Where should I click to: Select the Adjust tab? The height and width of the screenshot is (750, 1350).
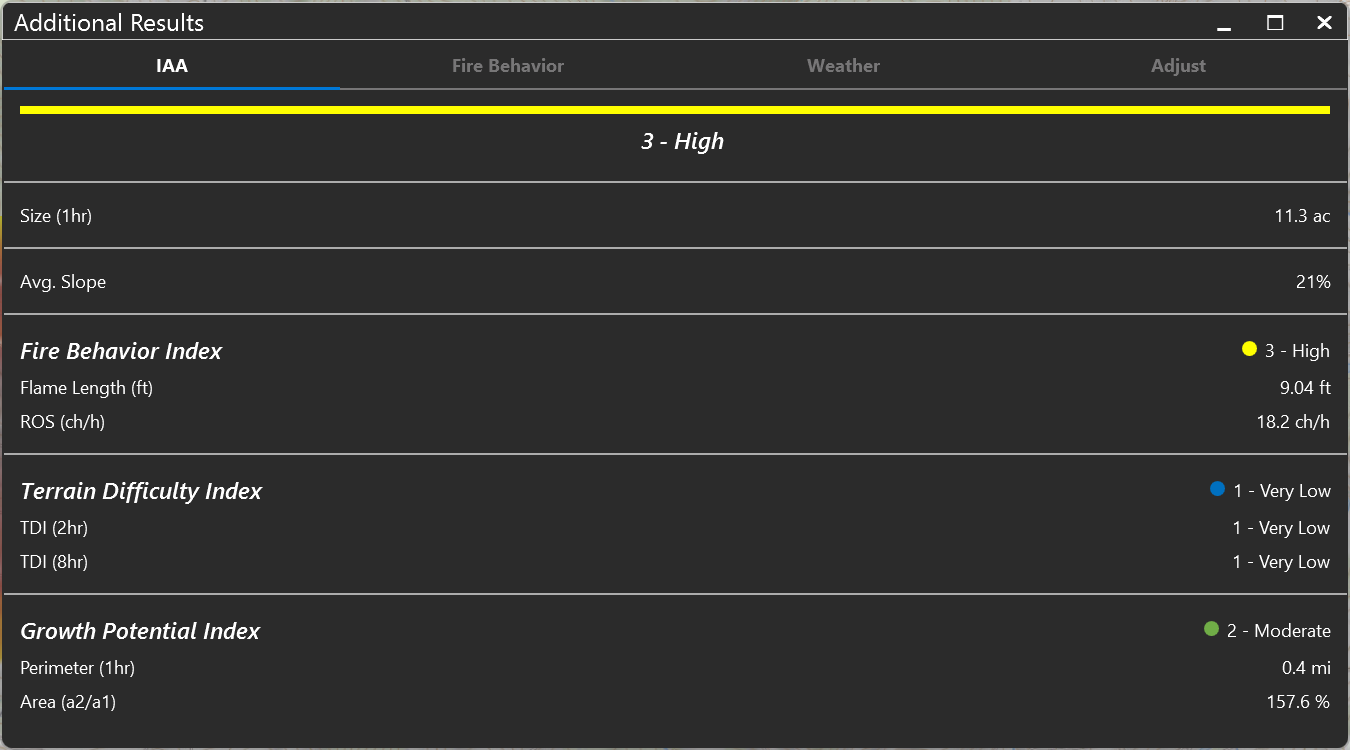coord(1178,66)
